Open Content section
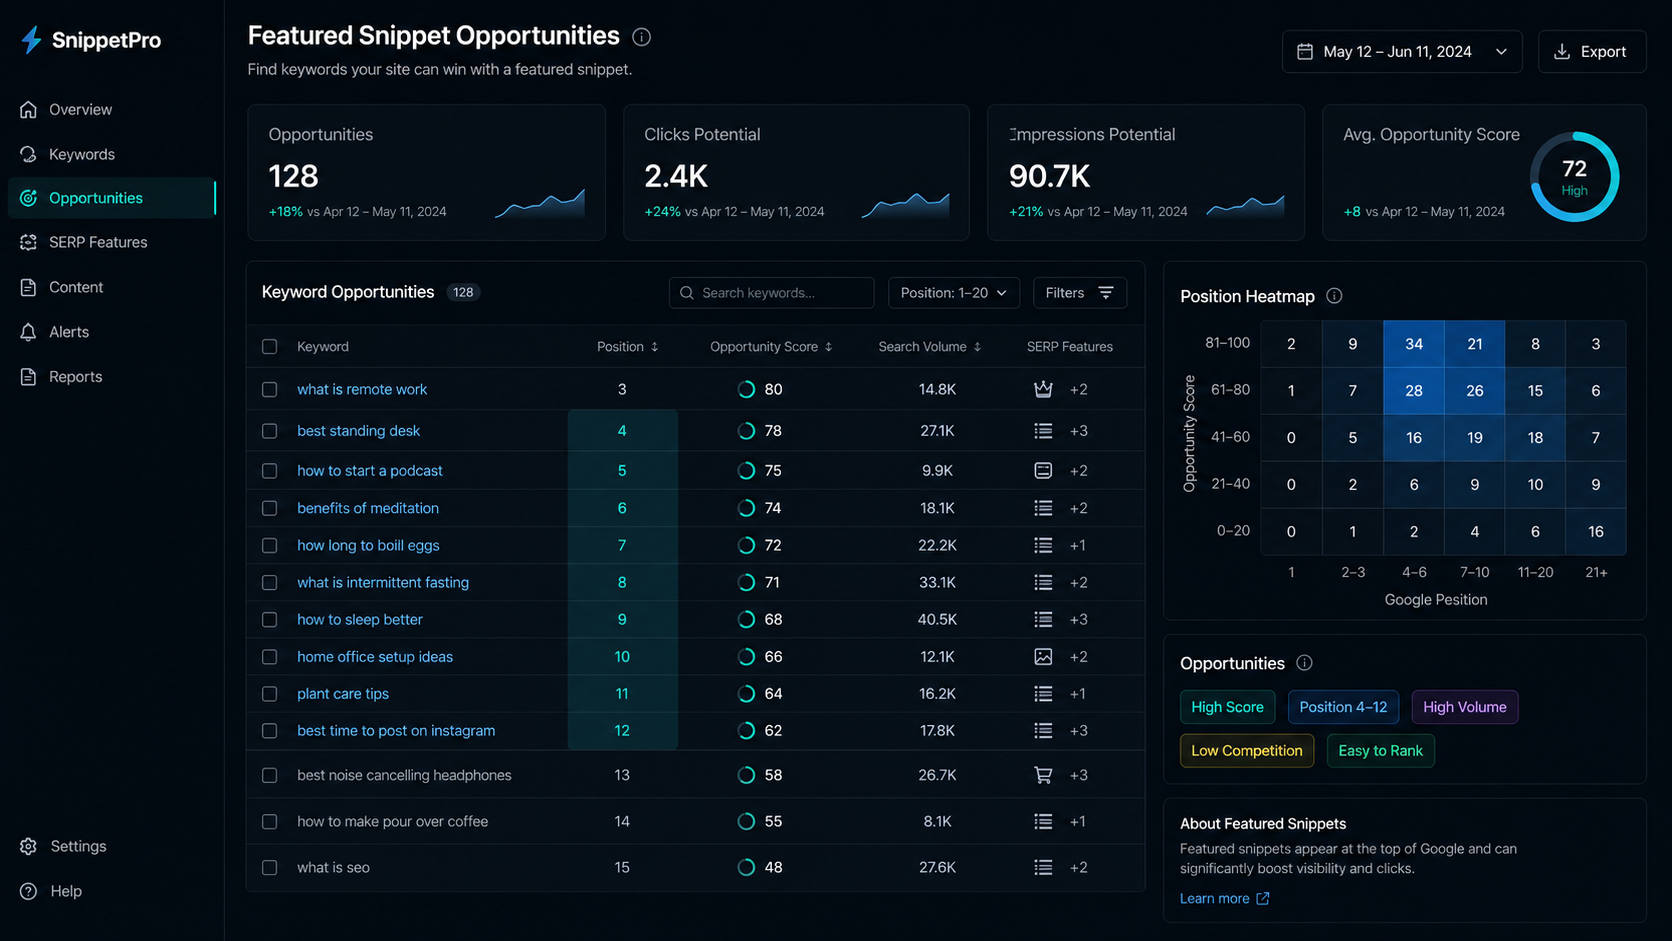 click(111, 287)
